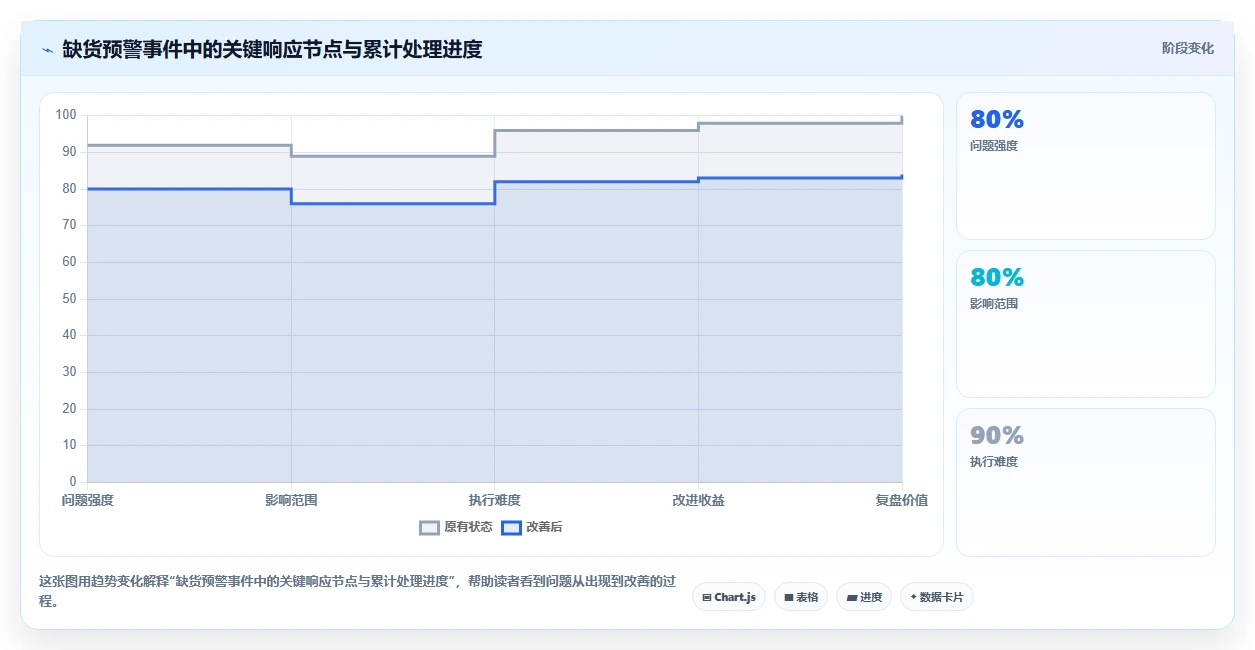1255x650 pixels.
Task: Click the 90% value in 执行难度 card
Action: tap(997, 435)
